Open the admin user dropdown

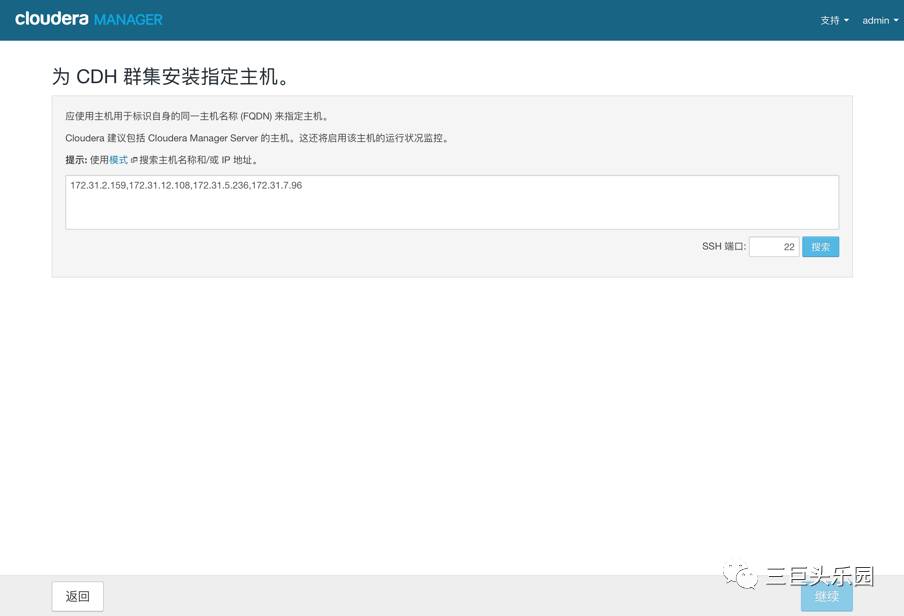(880, 20)
